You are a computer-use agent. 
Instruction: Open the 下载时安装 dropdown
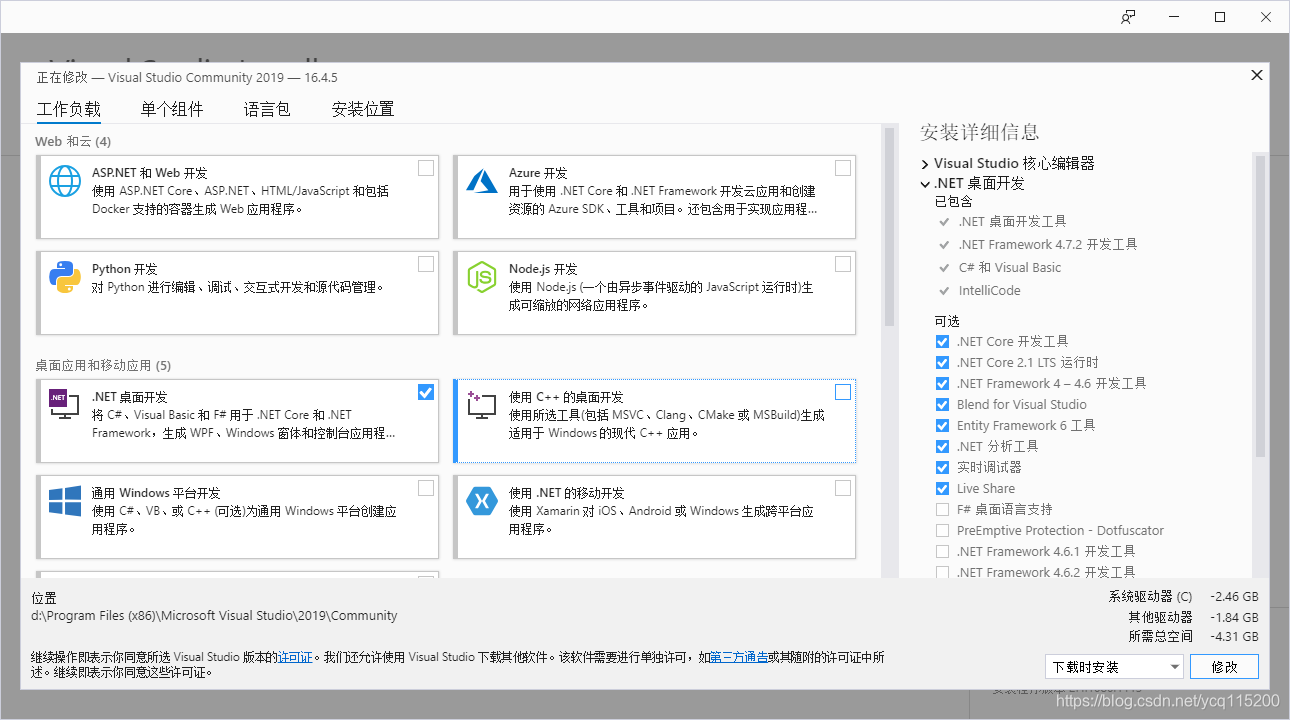pos(1114,667)
